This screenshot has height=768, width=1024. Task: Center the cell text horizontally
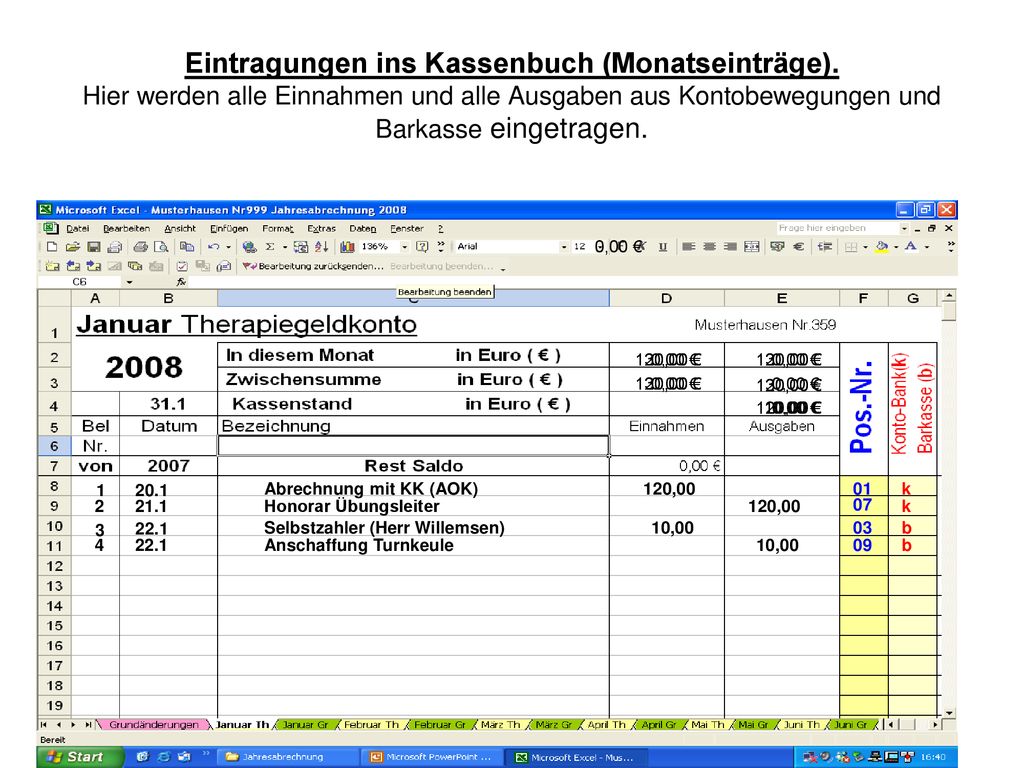click(x=709, y=247)
